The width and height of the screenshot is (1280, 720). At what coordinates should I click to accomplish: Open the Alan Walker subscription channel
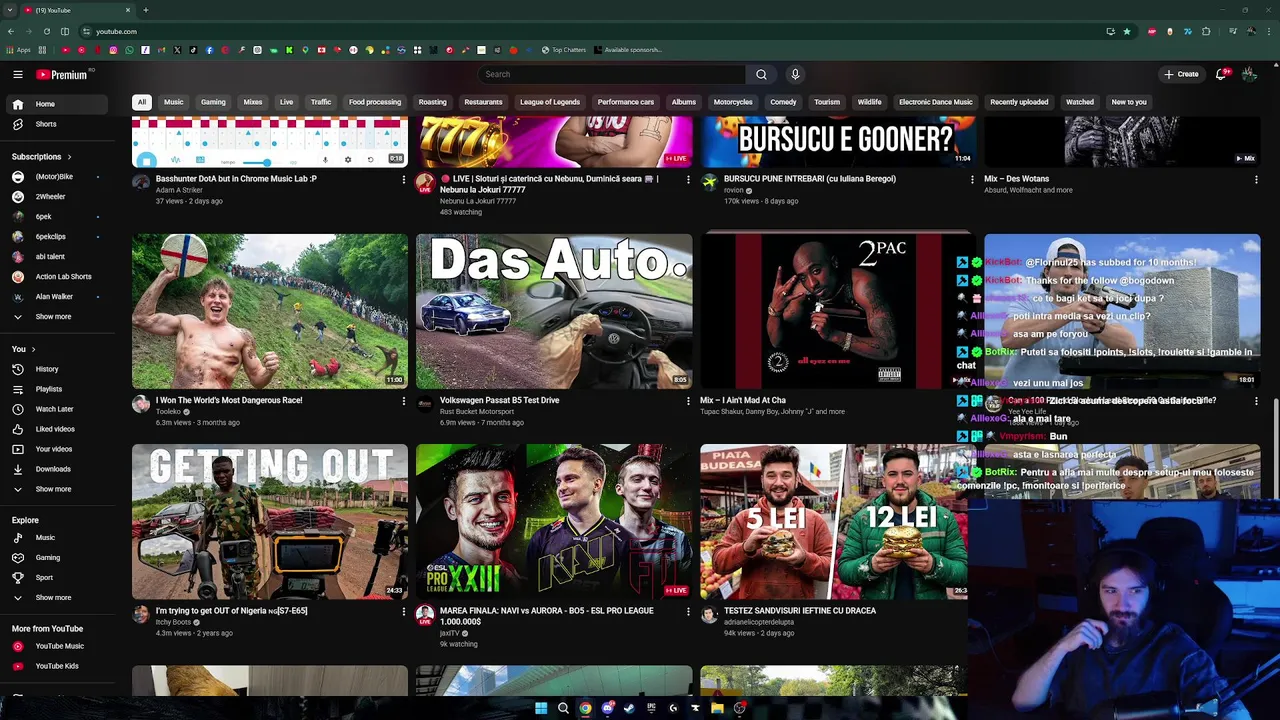pos(54,296)
